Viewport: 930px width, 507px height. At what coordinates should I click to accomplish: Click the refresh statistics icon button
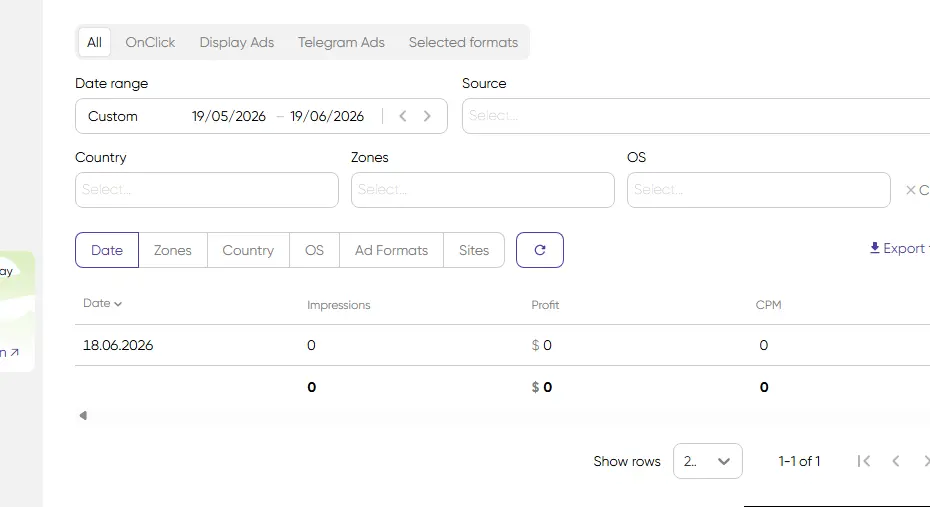coord(540,250)
